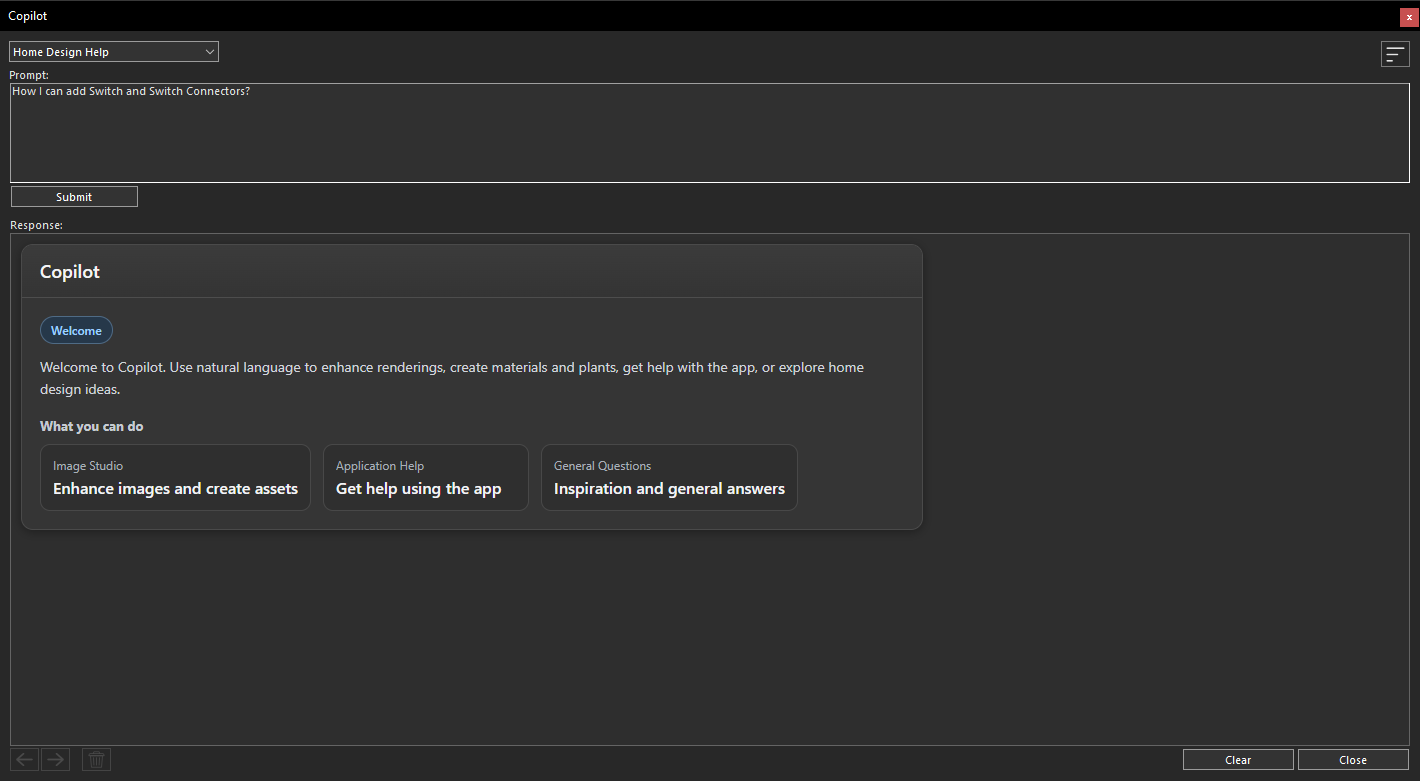This screenshot has height=781, width=1420.
Task: Open the options menu icon at top right
Action: pyautogui.click(x=1395, y=54)
